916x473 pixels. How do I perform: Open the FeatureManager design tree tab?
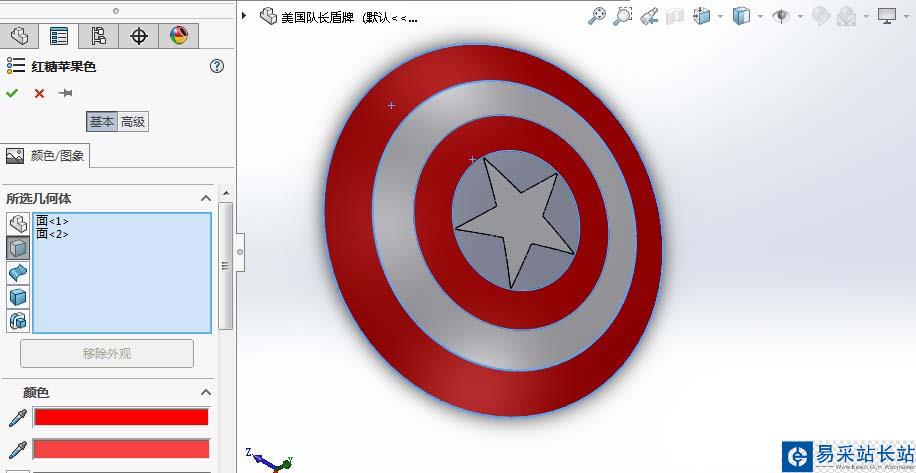[x=19, y=36]
